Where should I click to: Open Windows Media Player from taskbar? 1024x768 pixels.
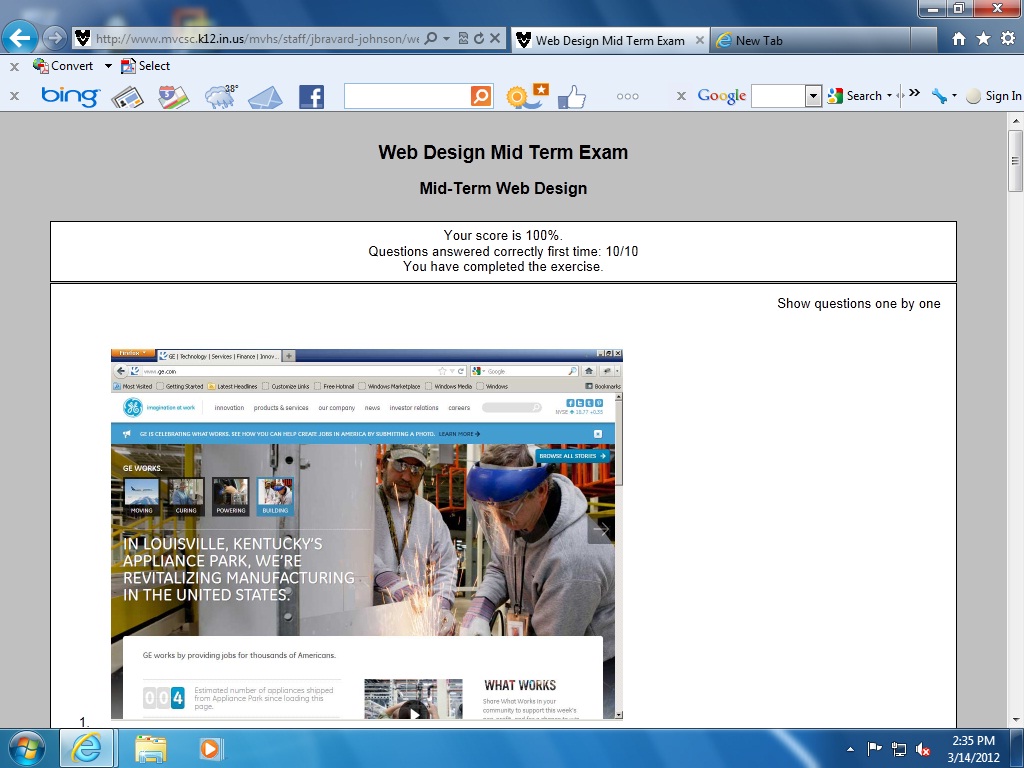coord(211,748)
